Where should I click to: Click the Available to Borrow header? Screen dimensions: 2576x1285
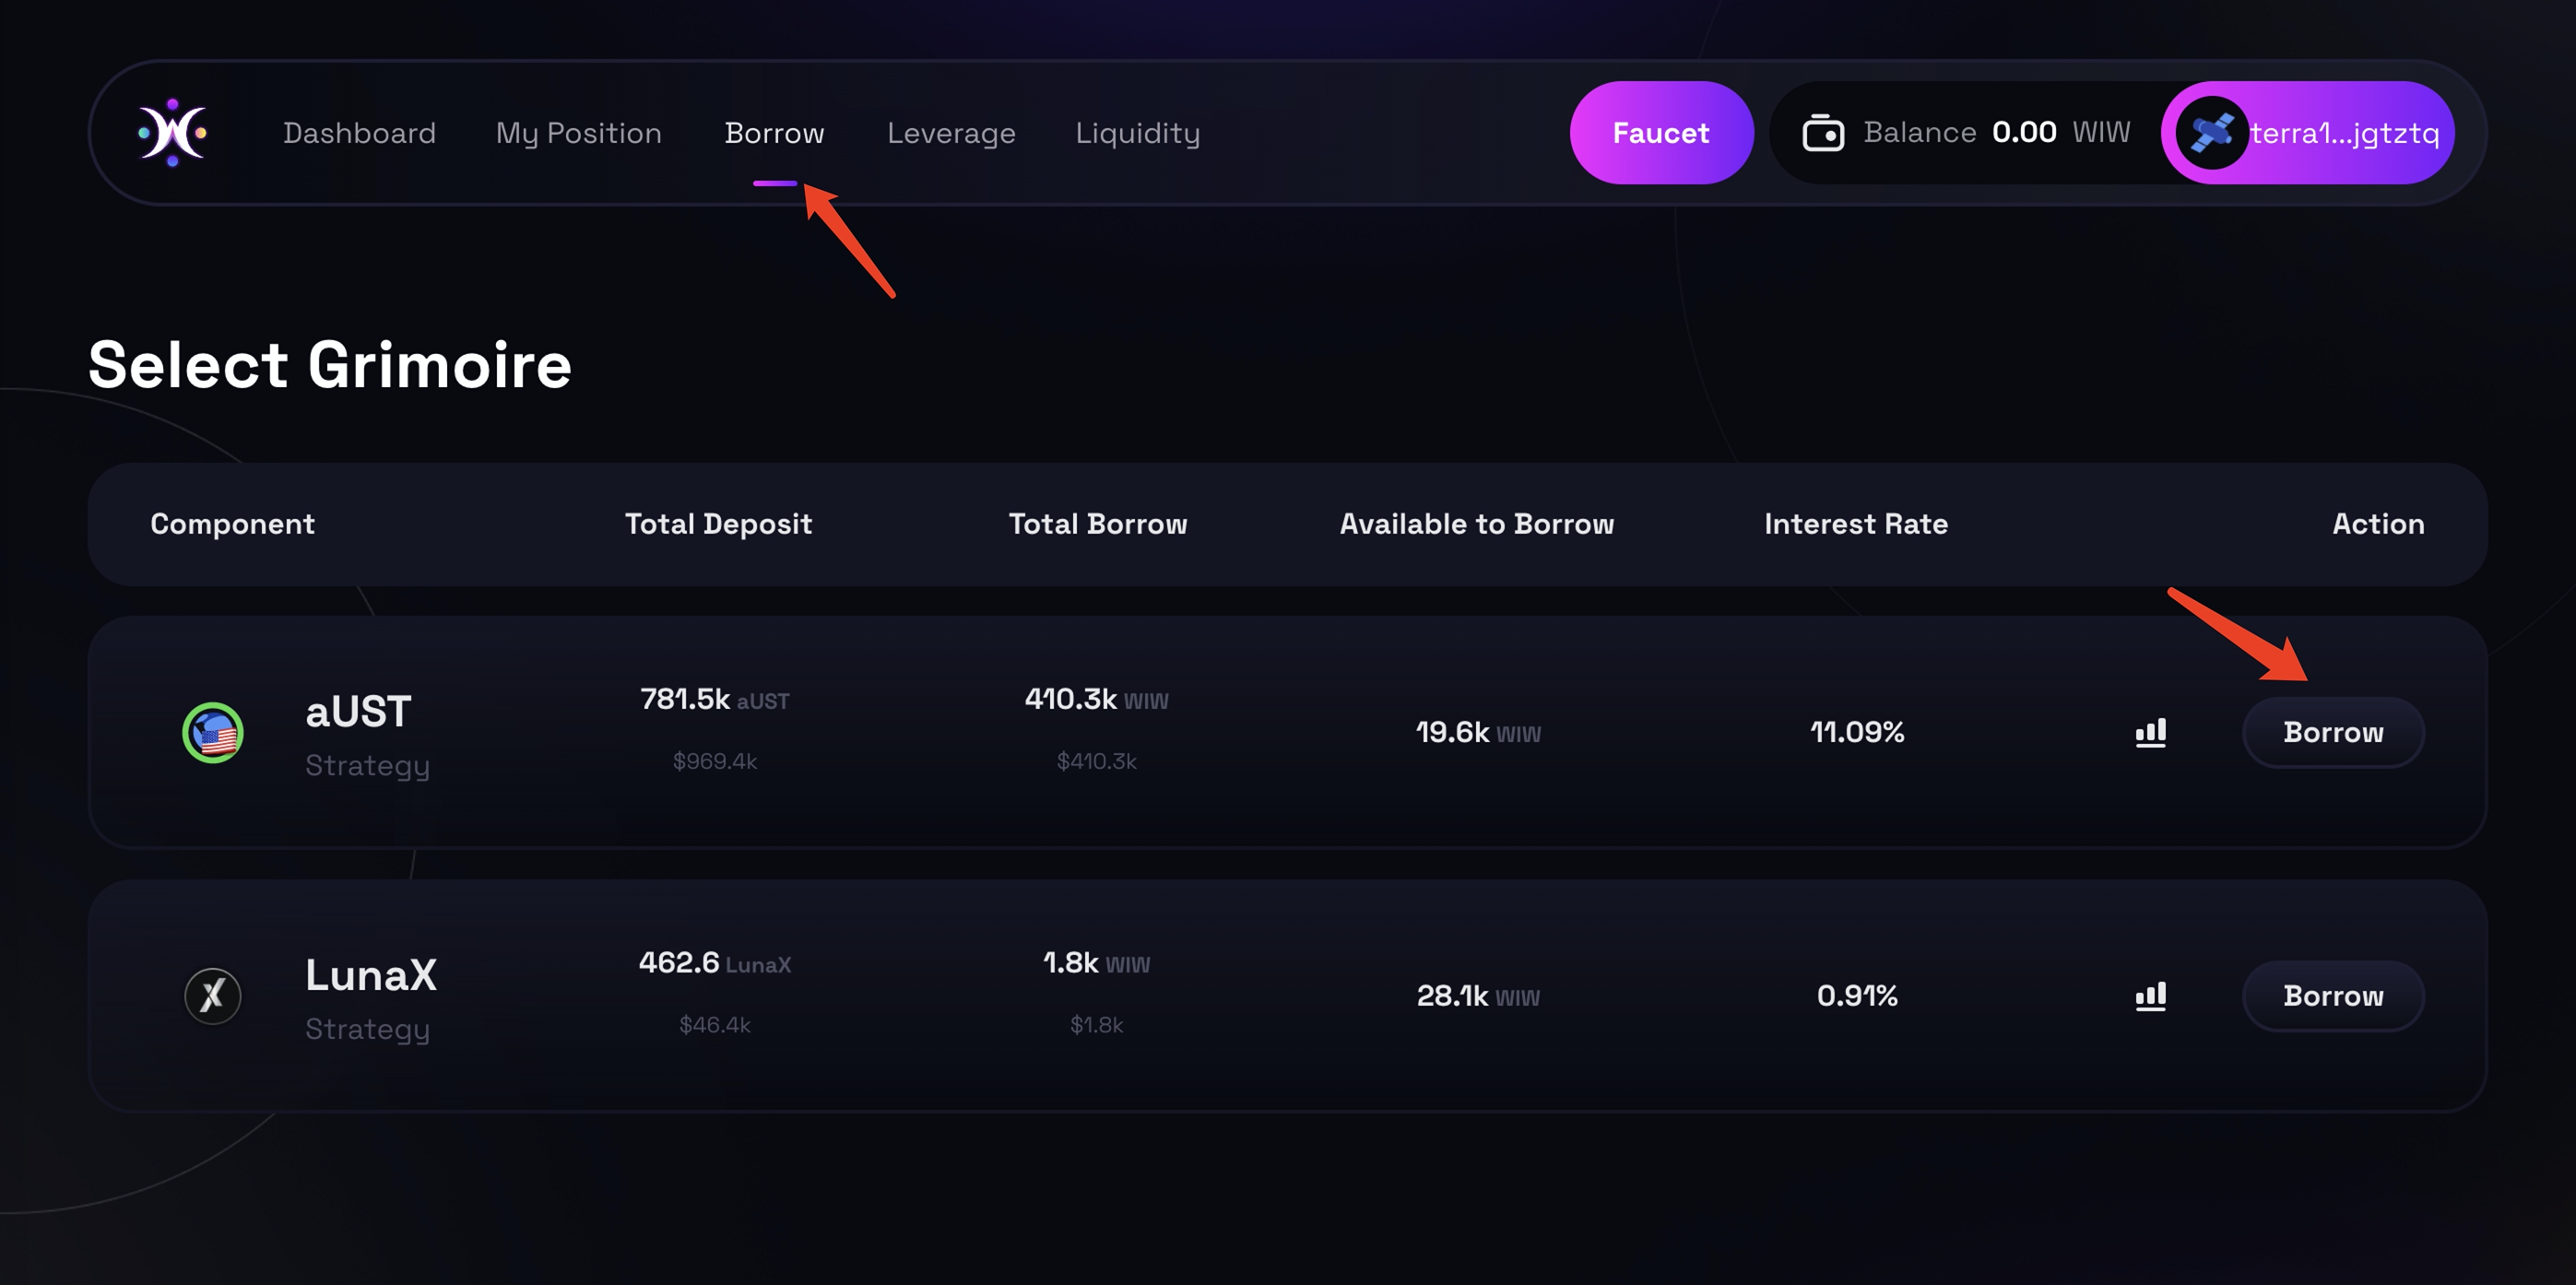1476,524
